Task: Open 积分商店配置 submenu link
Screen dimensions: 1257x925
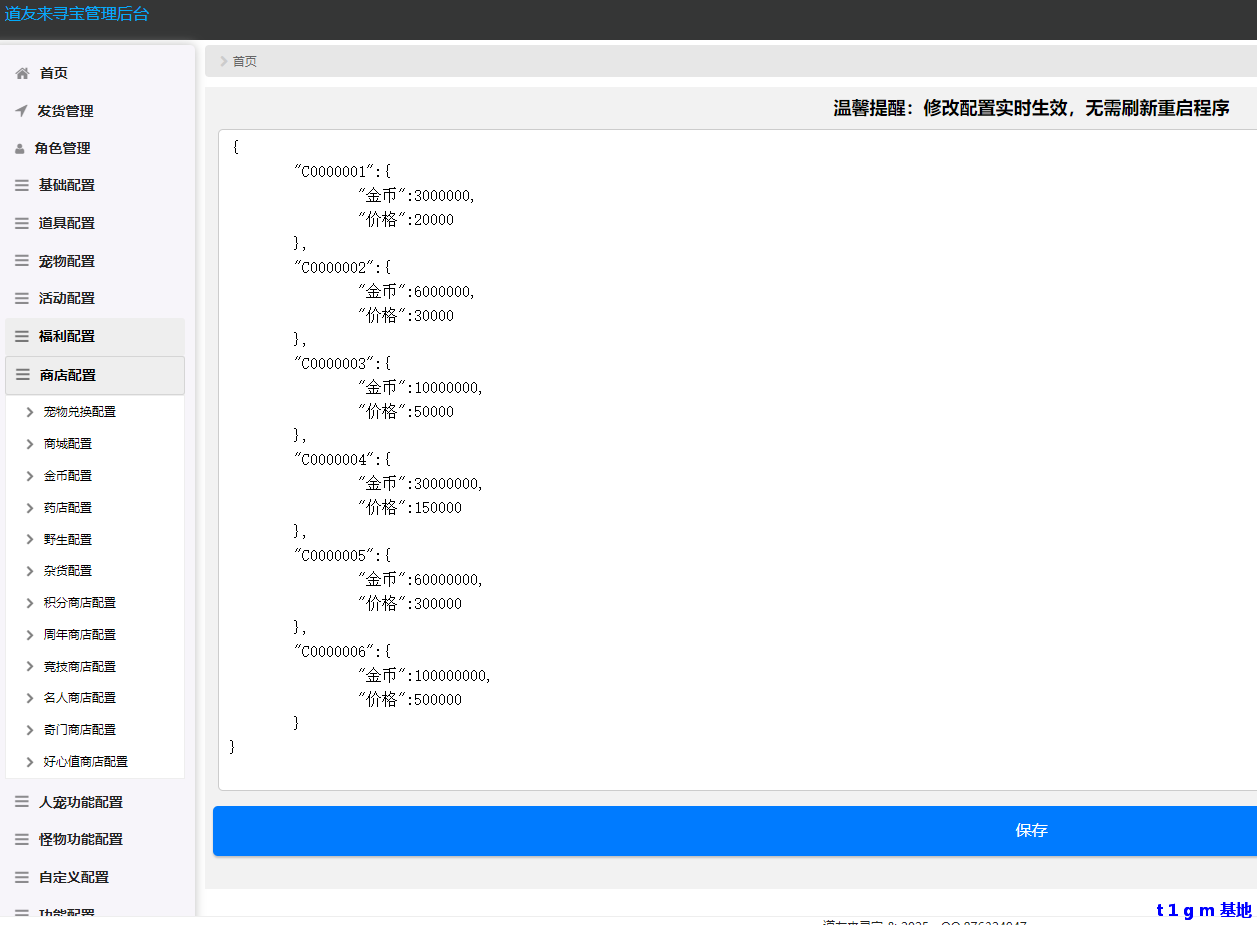Action: pyautogui.click(x=80, y=603)
